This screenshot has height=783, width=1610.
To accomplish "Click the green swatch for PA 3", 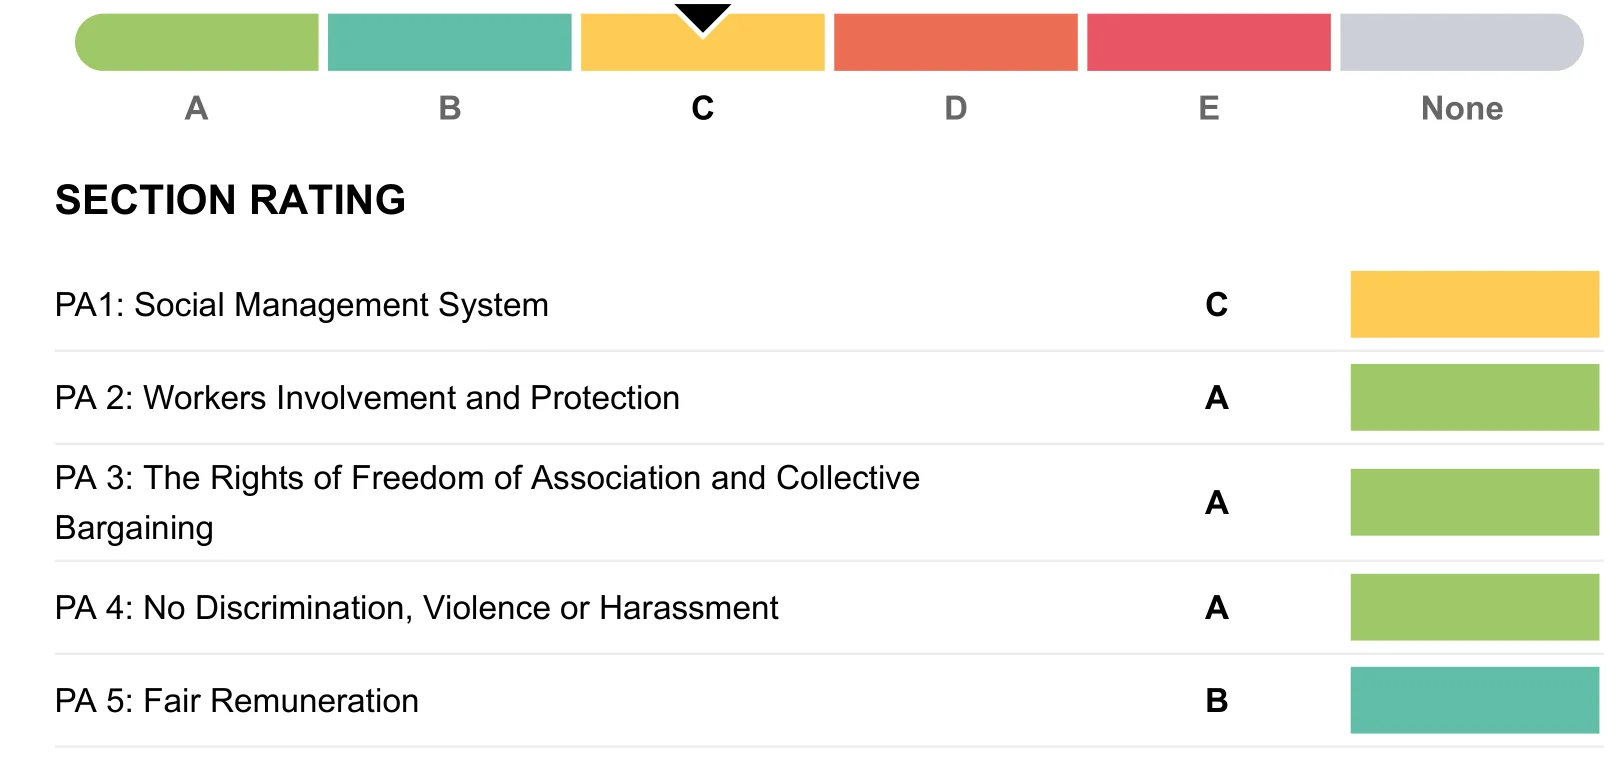I will click(1474, 502).
